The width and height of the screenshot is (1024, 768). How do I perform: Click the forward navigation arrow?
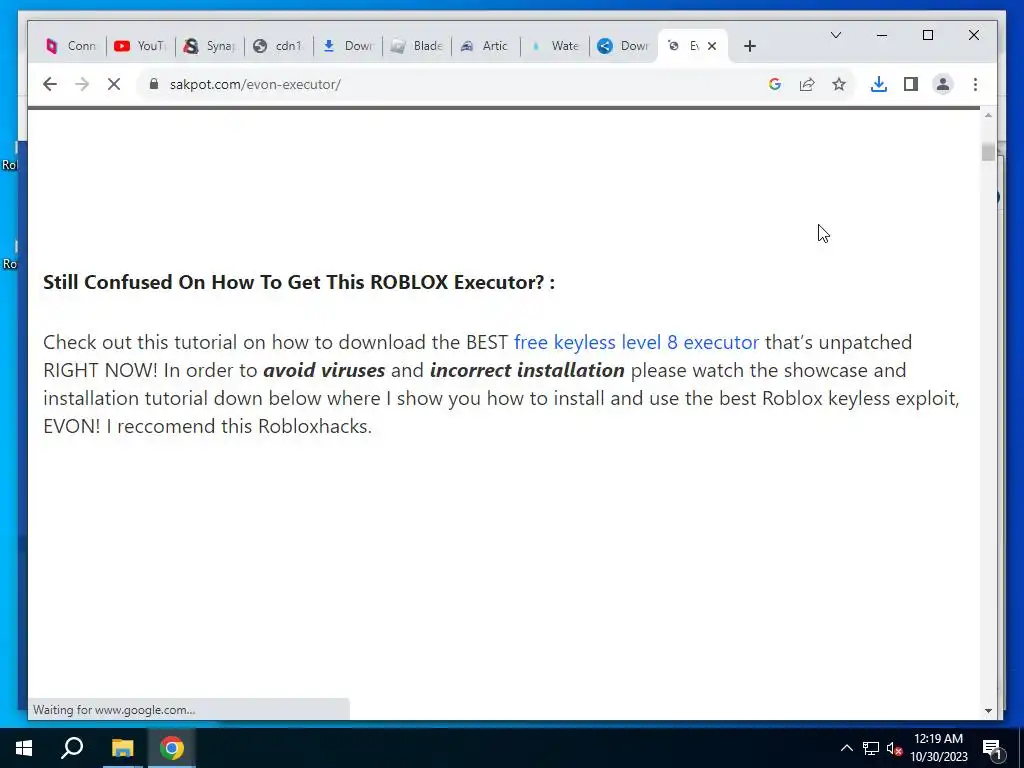pyautogui.click(x=82, y=84)
